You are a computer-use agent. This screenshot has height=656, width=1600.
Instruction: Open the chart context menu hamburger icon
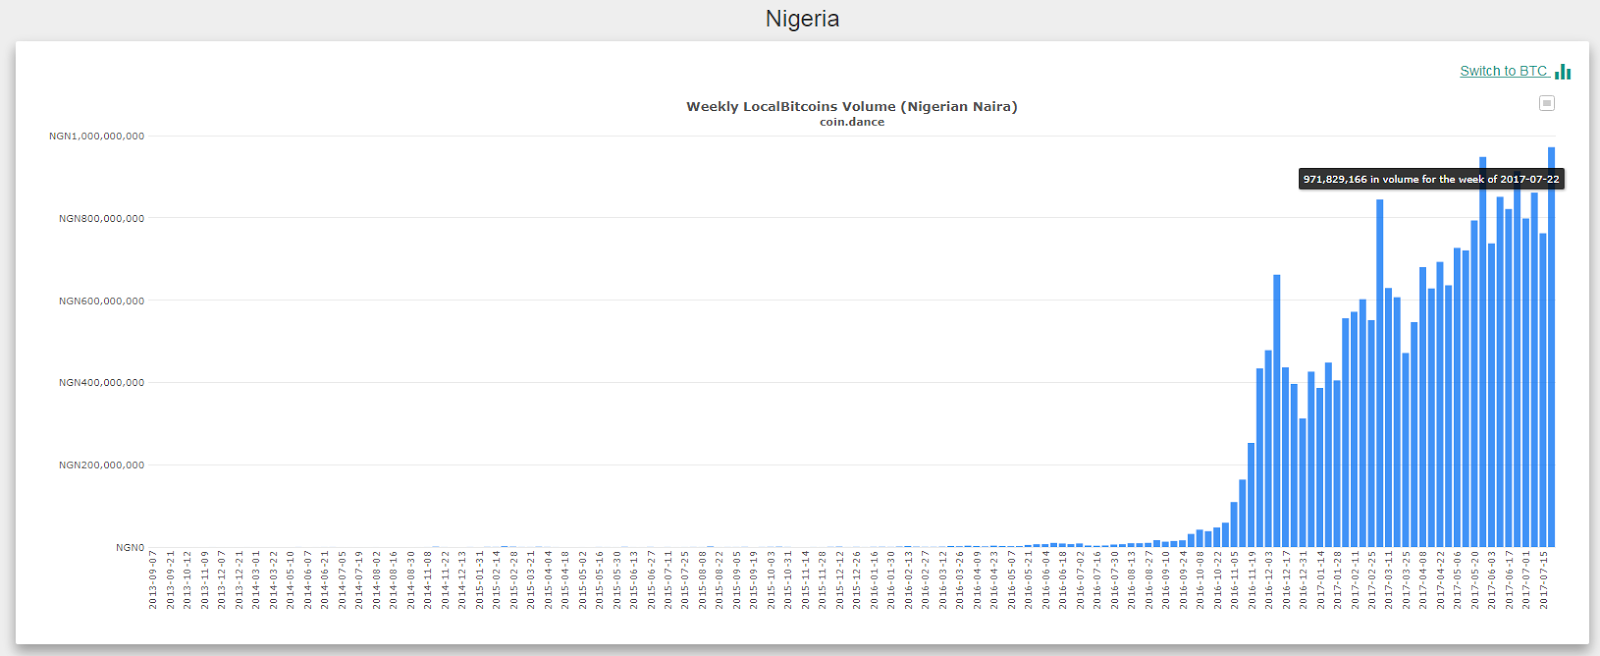coord(1547,103)
